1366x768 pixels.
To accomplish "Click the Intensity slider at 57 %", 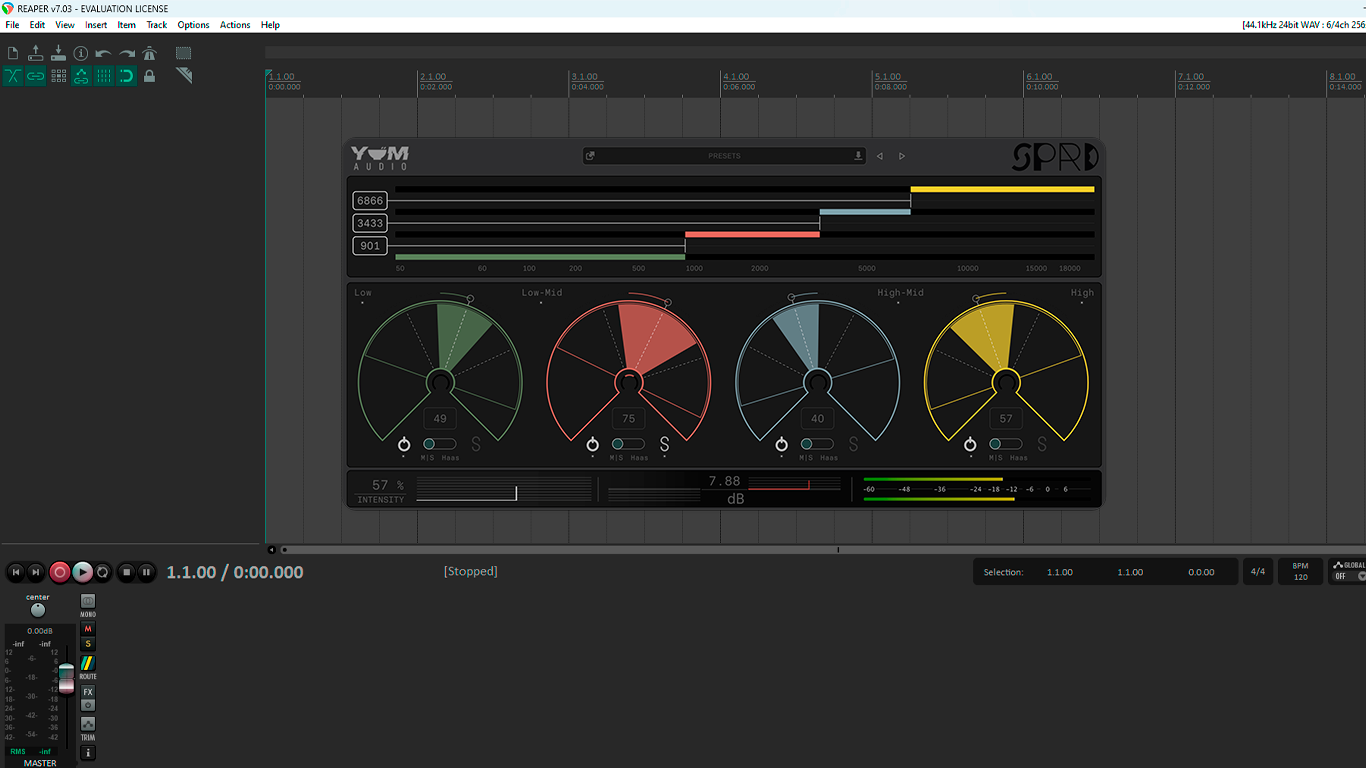I will pos(504,489).
